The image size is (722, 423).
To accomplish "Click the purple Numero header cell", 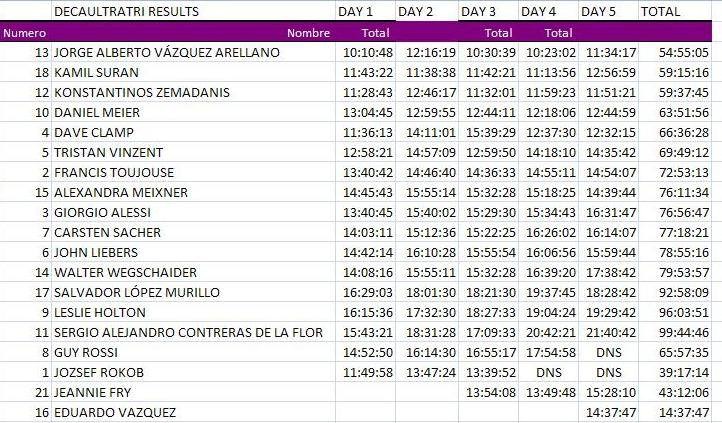I will pos(25,33).
